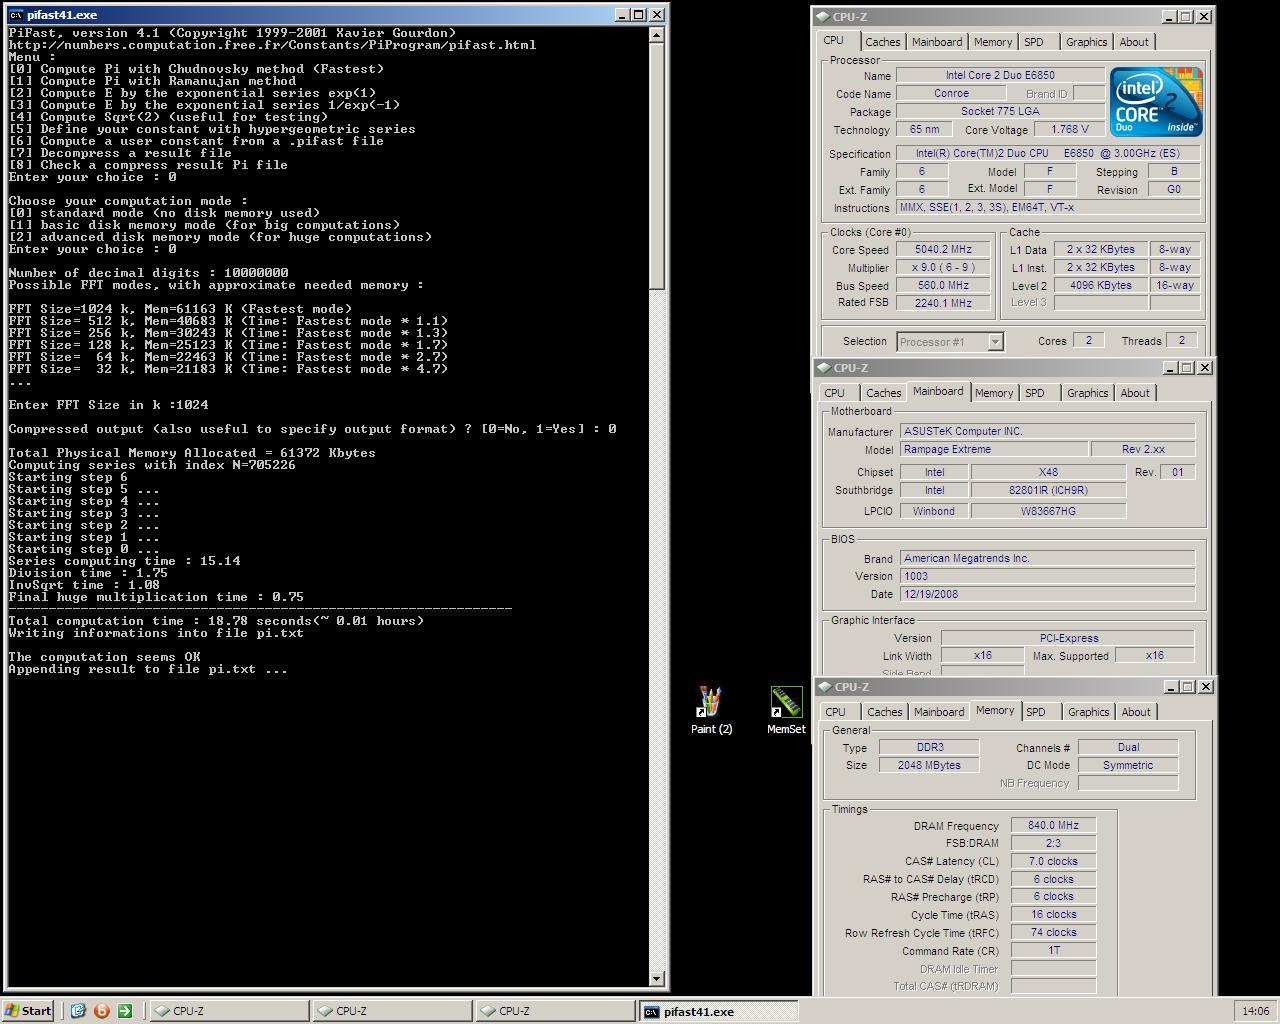1280x1024 pixels.
Task: Open the Processor #1 selection dropdown
Action: [x=995, y=342]
